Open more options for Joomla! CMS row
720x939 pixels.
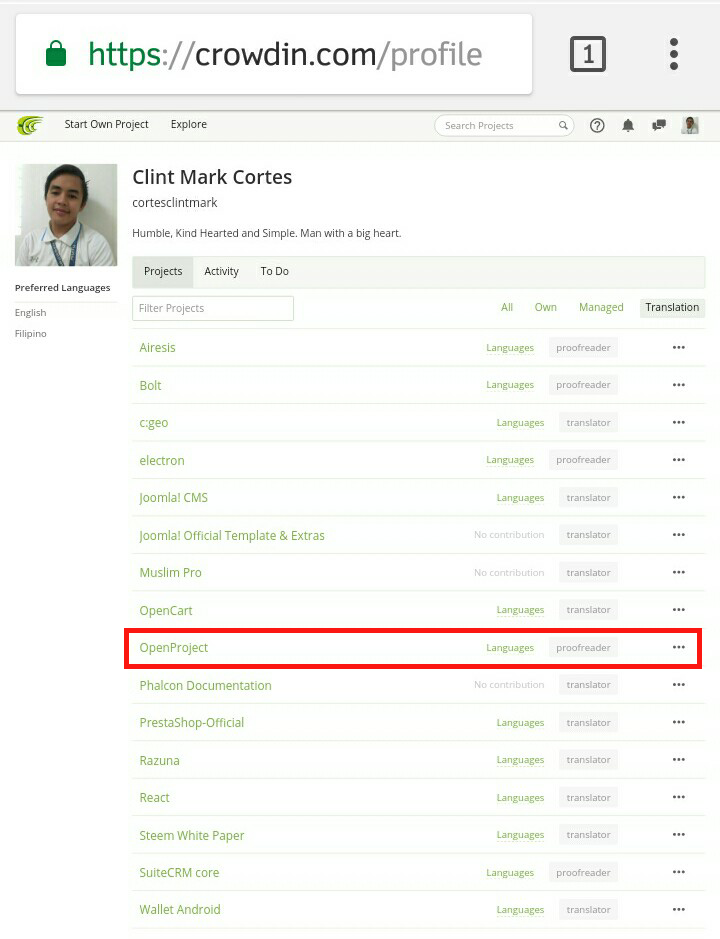(x=678, y=497)
